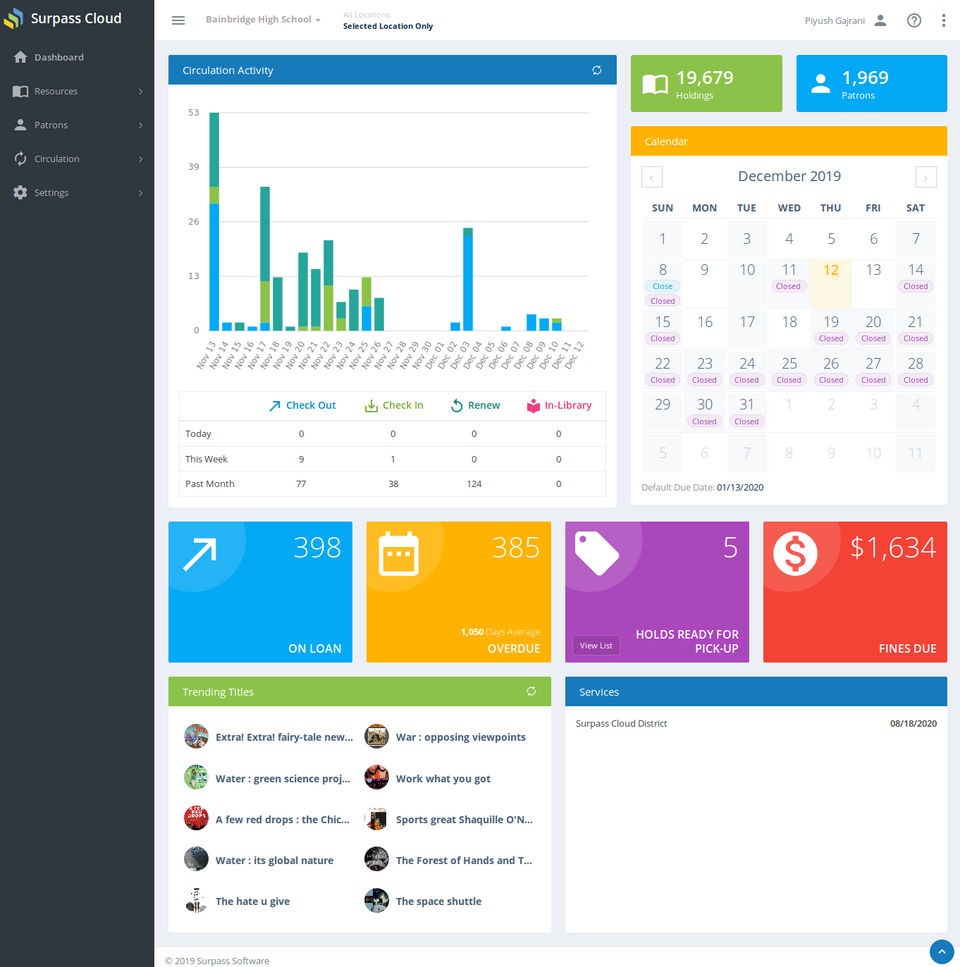Toggle the hamburger sidebar menu icon
Image resolution: width=960 pixels, height=967 pixels.
coord(178,20)
